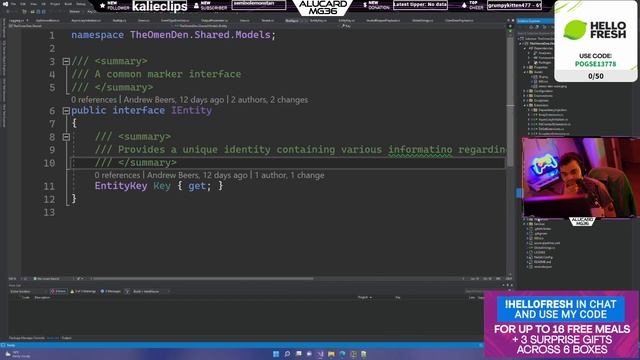Switch to the Package Manager Console tab

point(27,338)
